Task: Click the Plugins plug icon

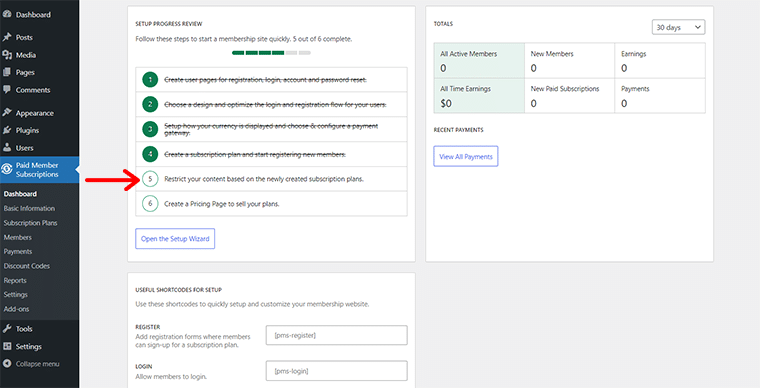Action: [x=7, y=130]
